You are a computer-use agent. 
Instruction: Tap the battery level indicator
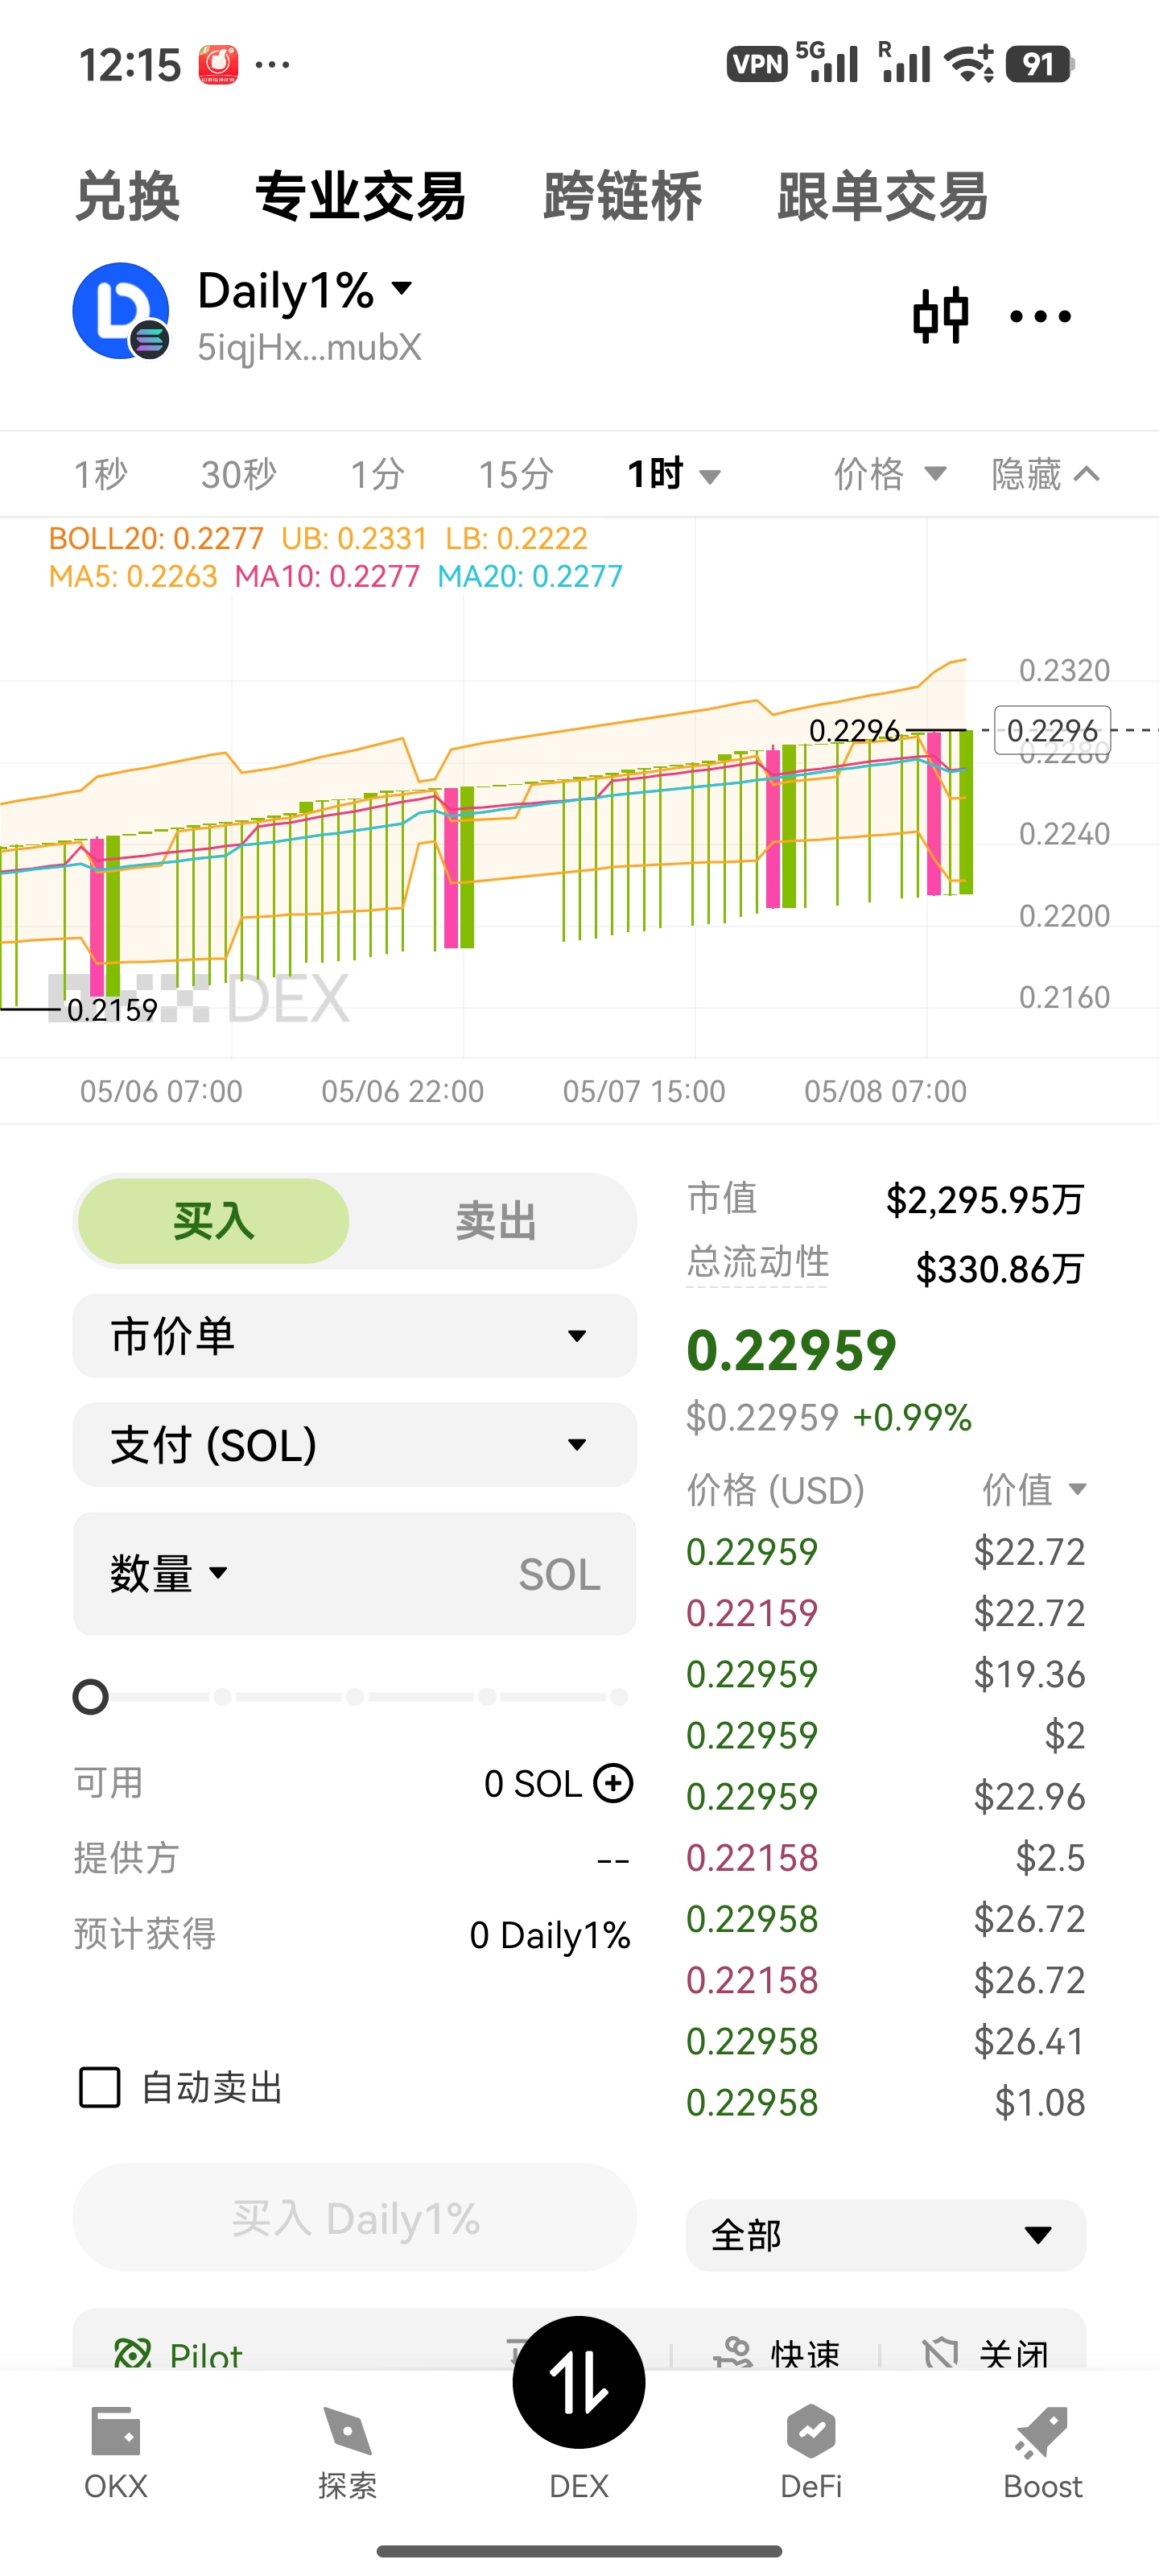pyautogui.click(x=1039, y=65)
